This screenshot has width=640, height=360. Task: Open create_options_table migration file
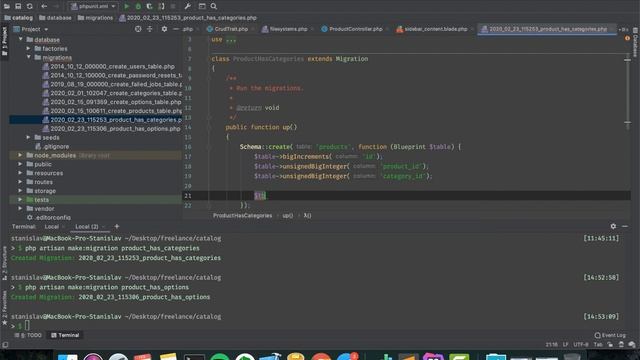112,102
